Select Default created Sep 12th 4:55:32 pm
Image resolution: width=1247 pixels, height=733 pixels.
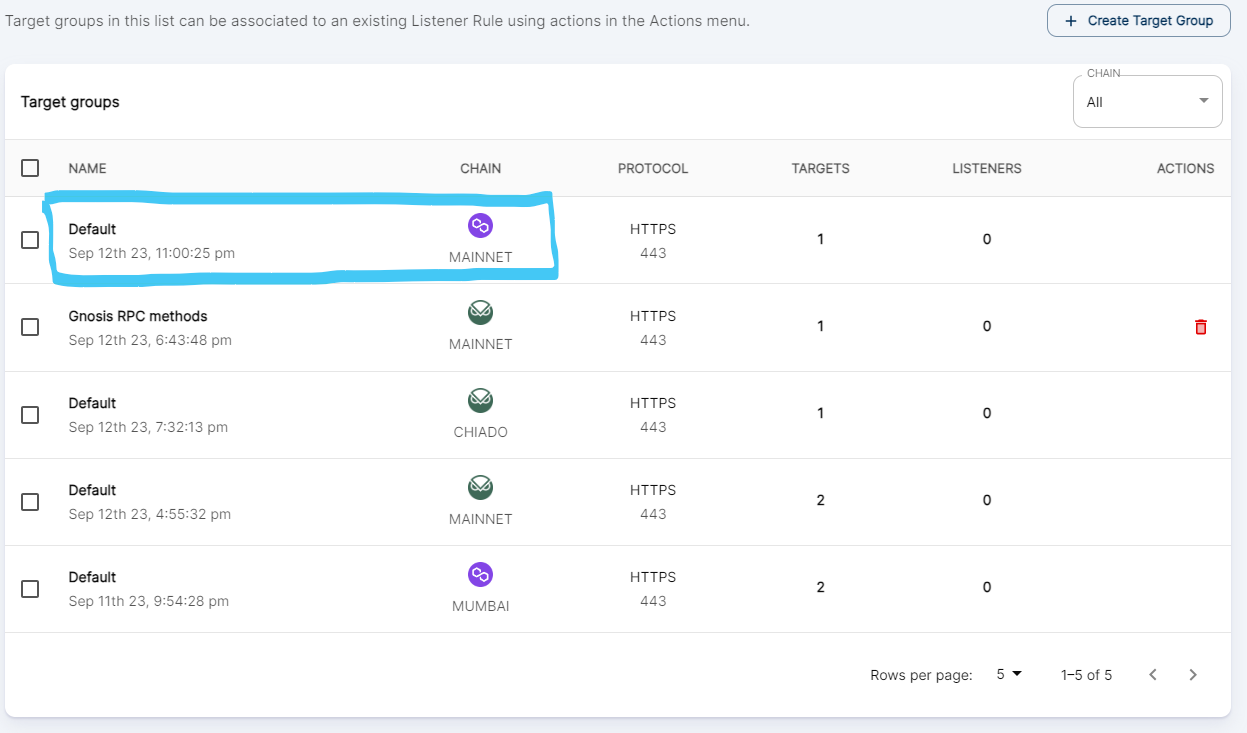click(x=92, y=490)
